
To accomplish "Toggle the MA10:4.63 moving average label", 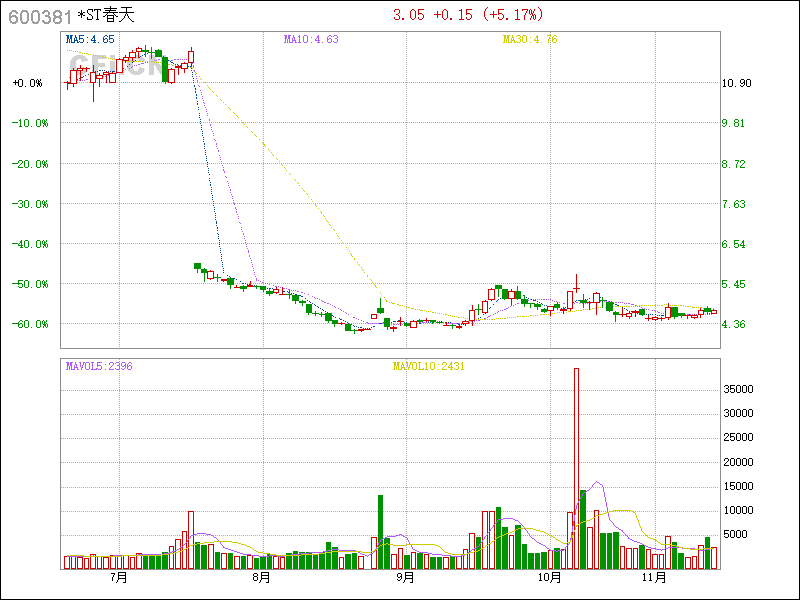I will tap(311, 40).
